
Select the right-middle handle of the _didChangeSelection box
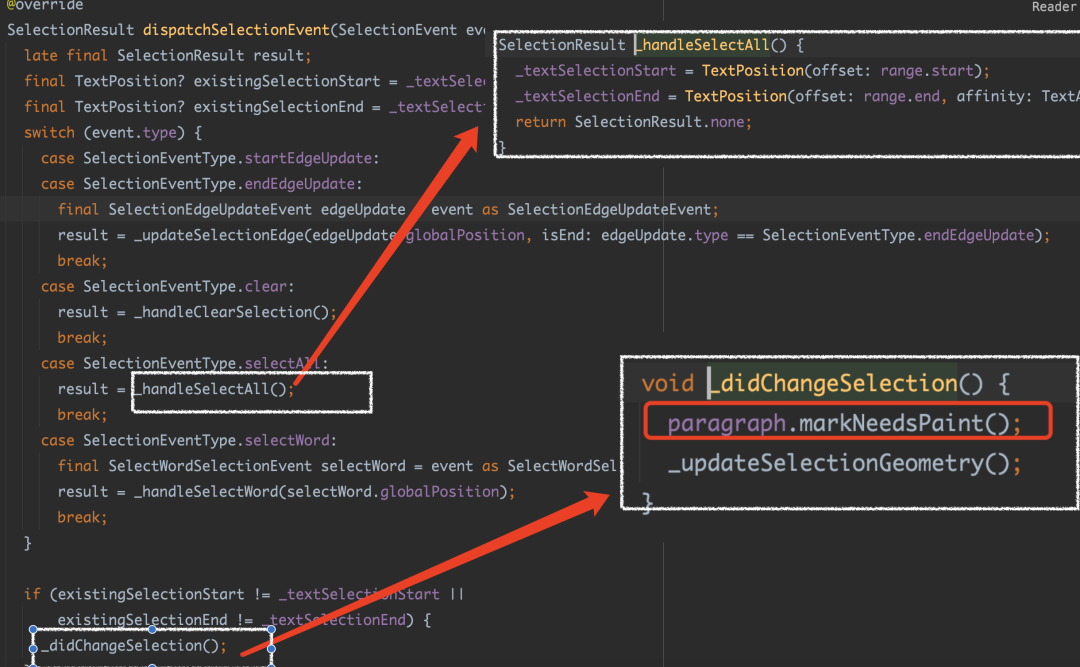[x=271, y=648]
